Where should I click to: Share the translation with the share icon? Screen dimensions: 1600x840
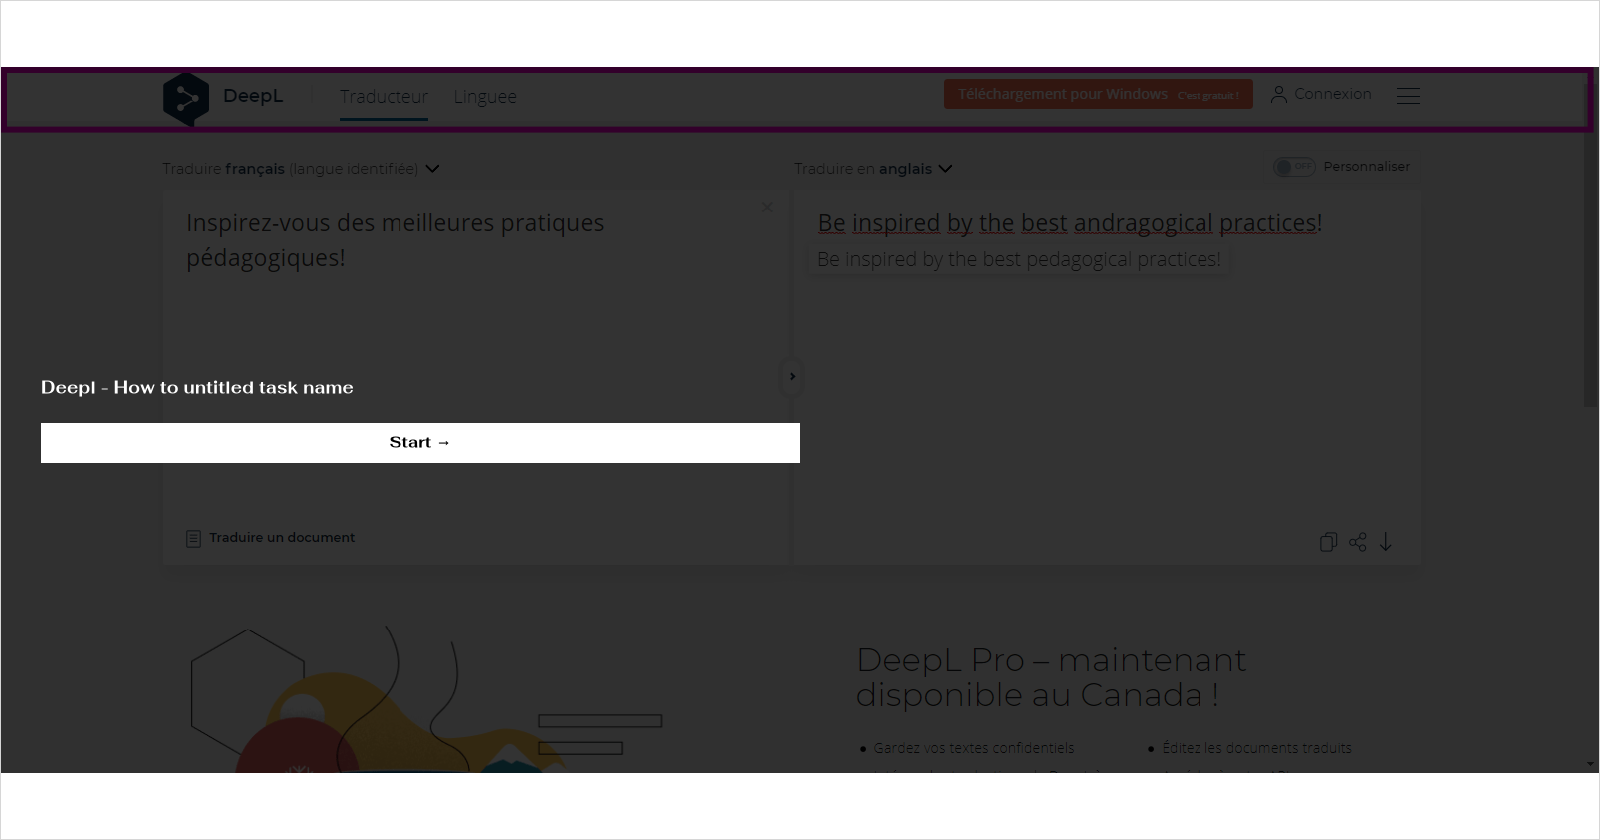coord(1357,542)
